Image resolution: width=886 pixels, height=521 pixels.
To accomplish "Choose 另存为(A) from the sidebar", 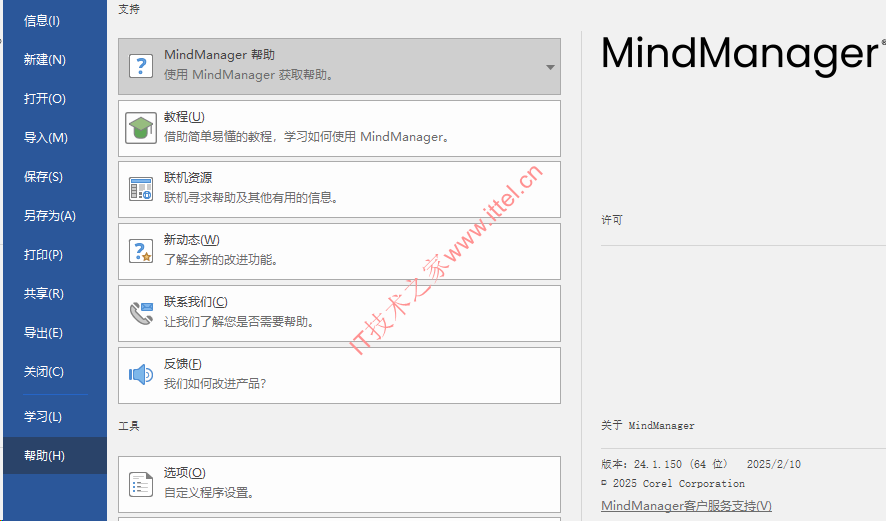I will pyautogui.click(x=50, y=216).
